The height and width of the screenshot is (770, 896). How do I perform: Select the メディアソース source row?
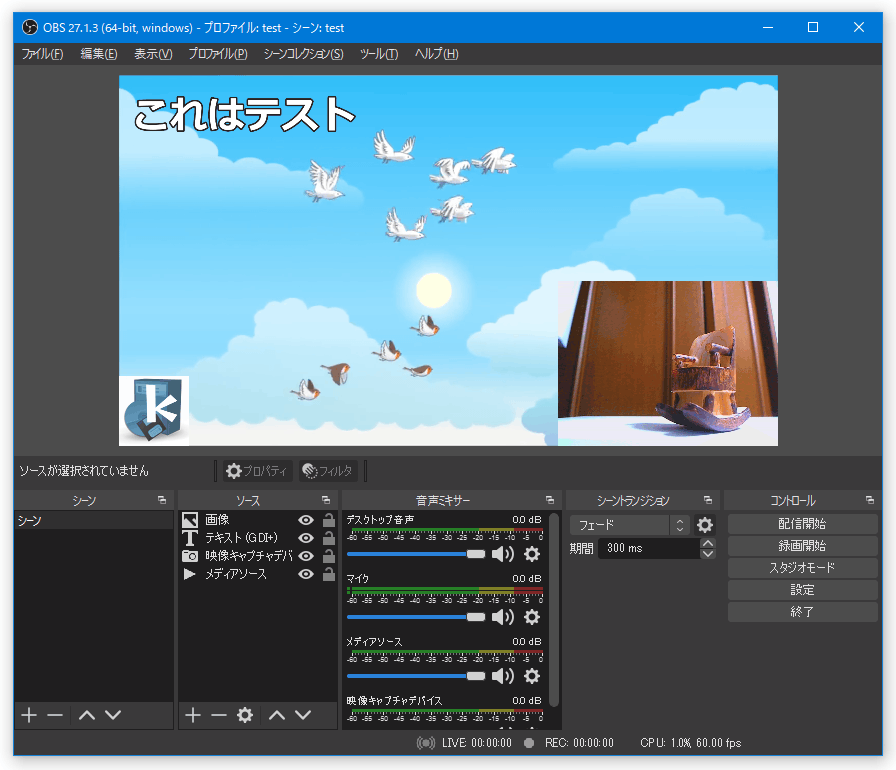click(258, 574)
